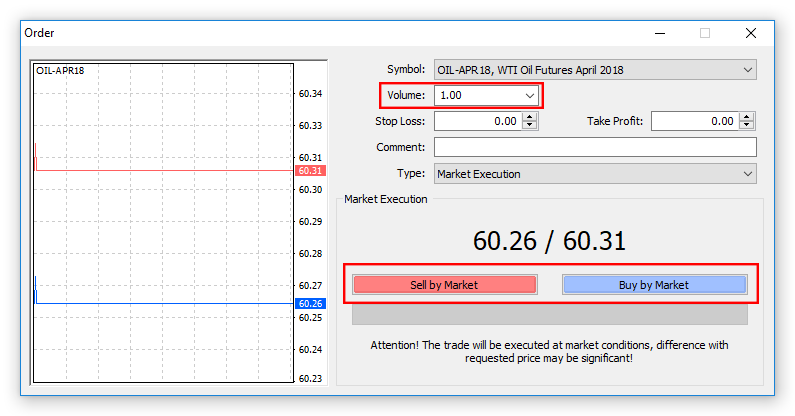The image size is (795, 416).
Task: Click the 60.27 price axis label
Action: pos(310,286)
